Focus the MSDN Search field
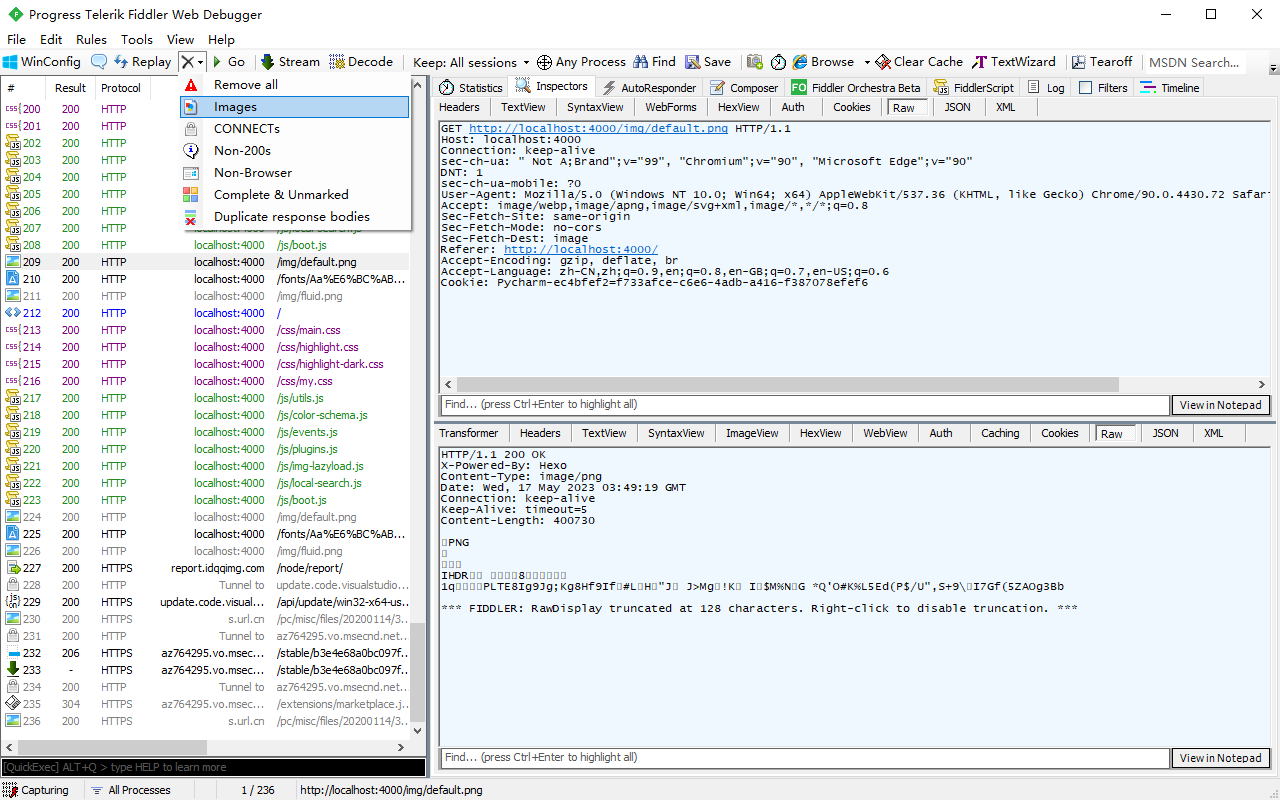The image size is (1280, 800). (x=1194, y=62)
